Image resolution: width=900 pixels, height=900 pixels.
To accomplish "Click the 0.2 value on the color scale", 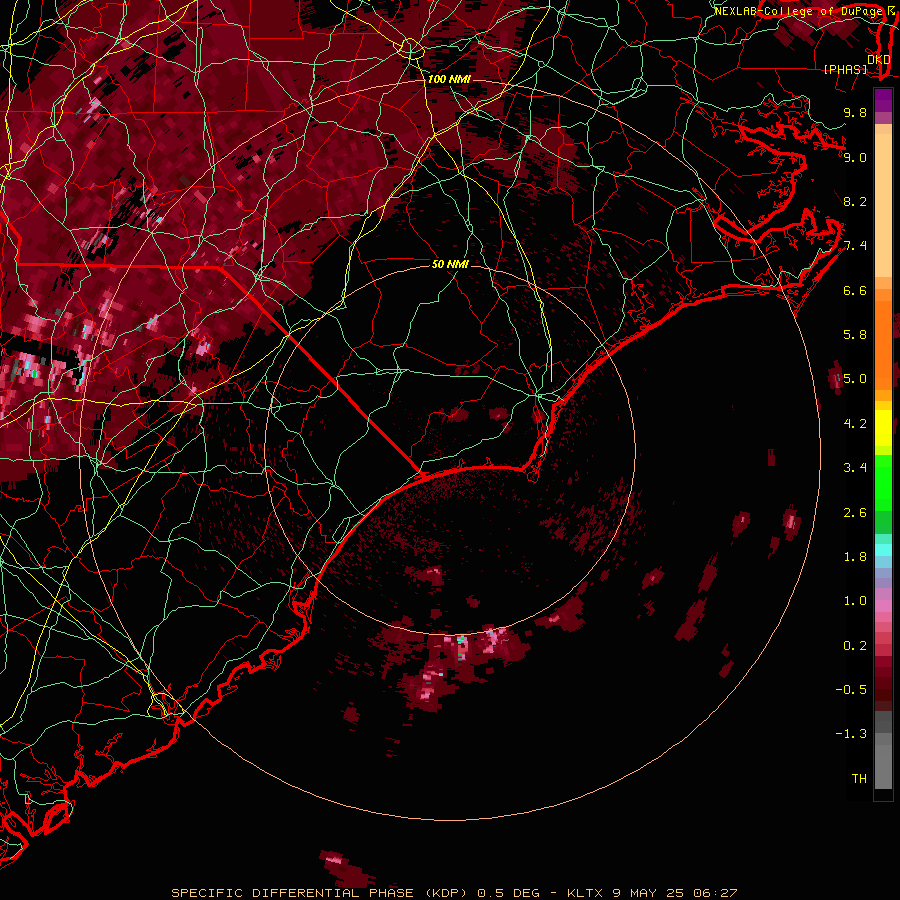I will [x=855, y=646].
